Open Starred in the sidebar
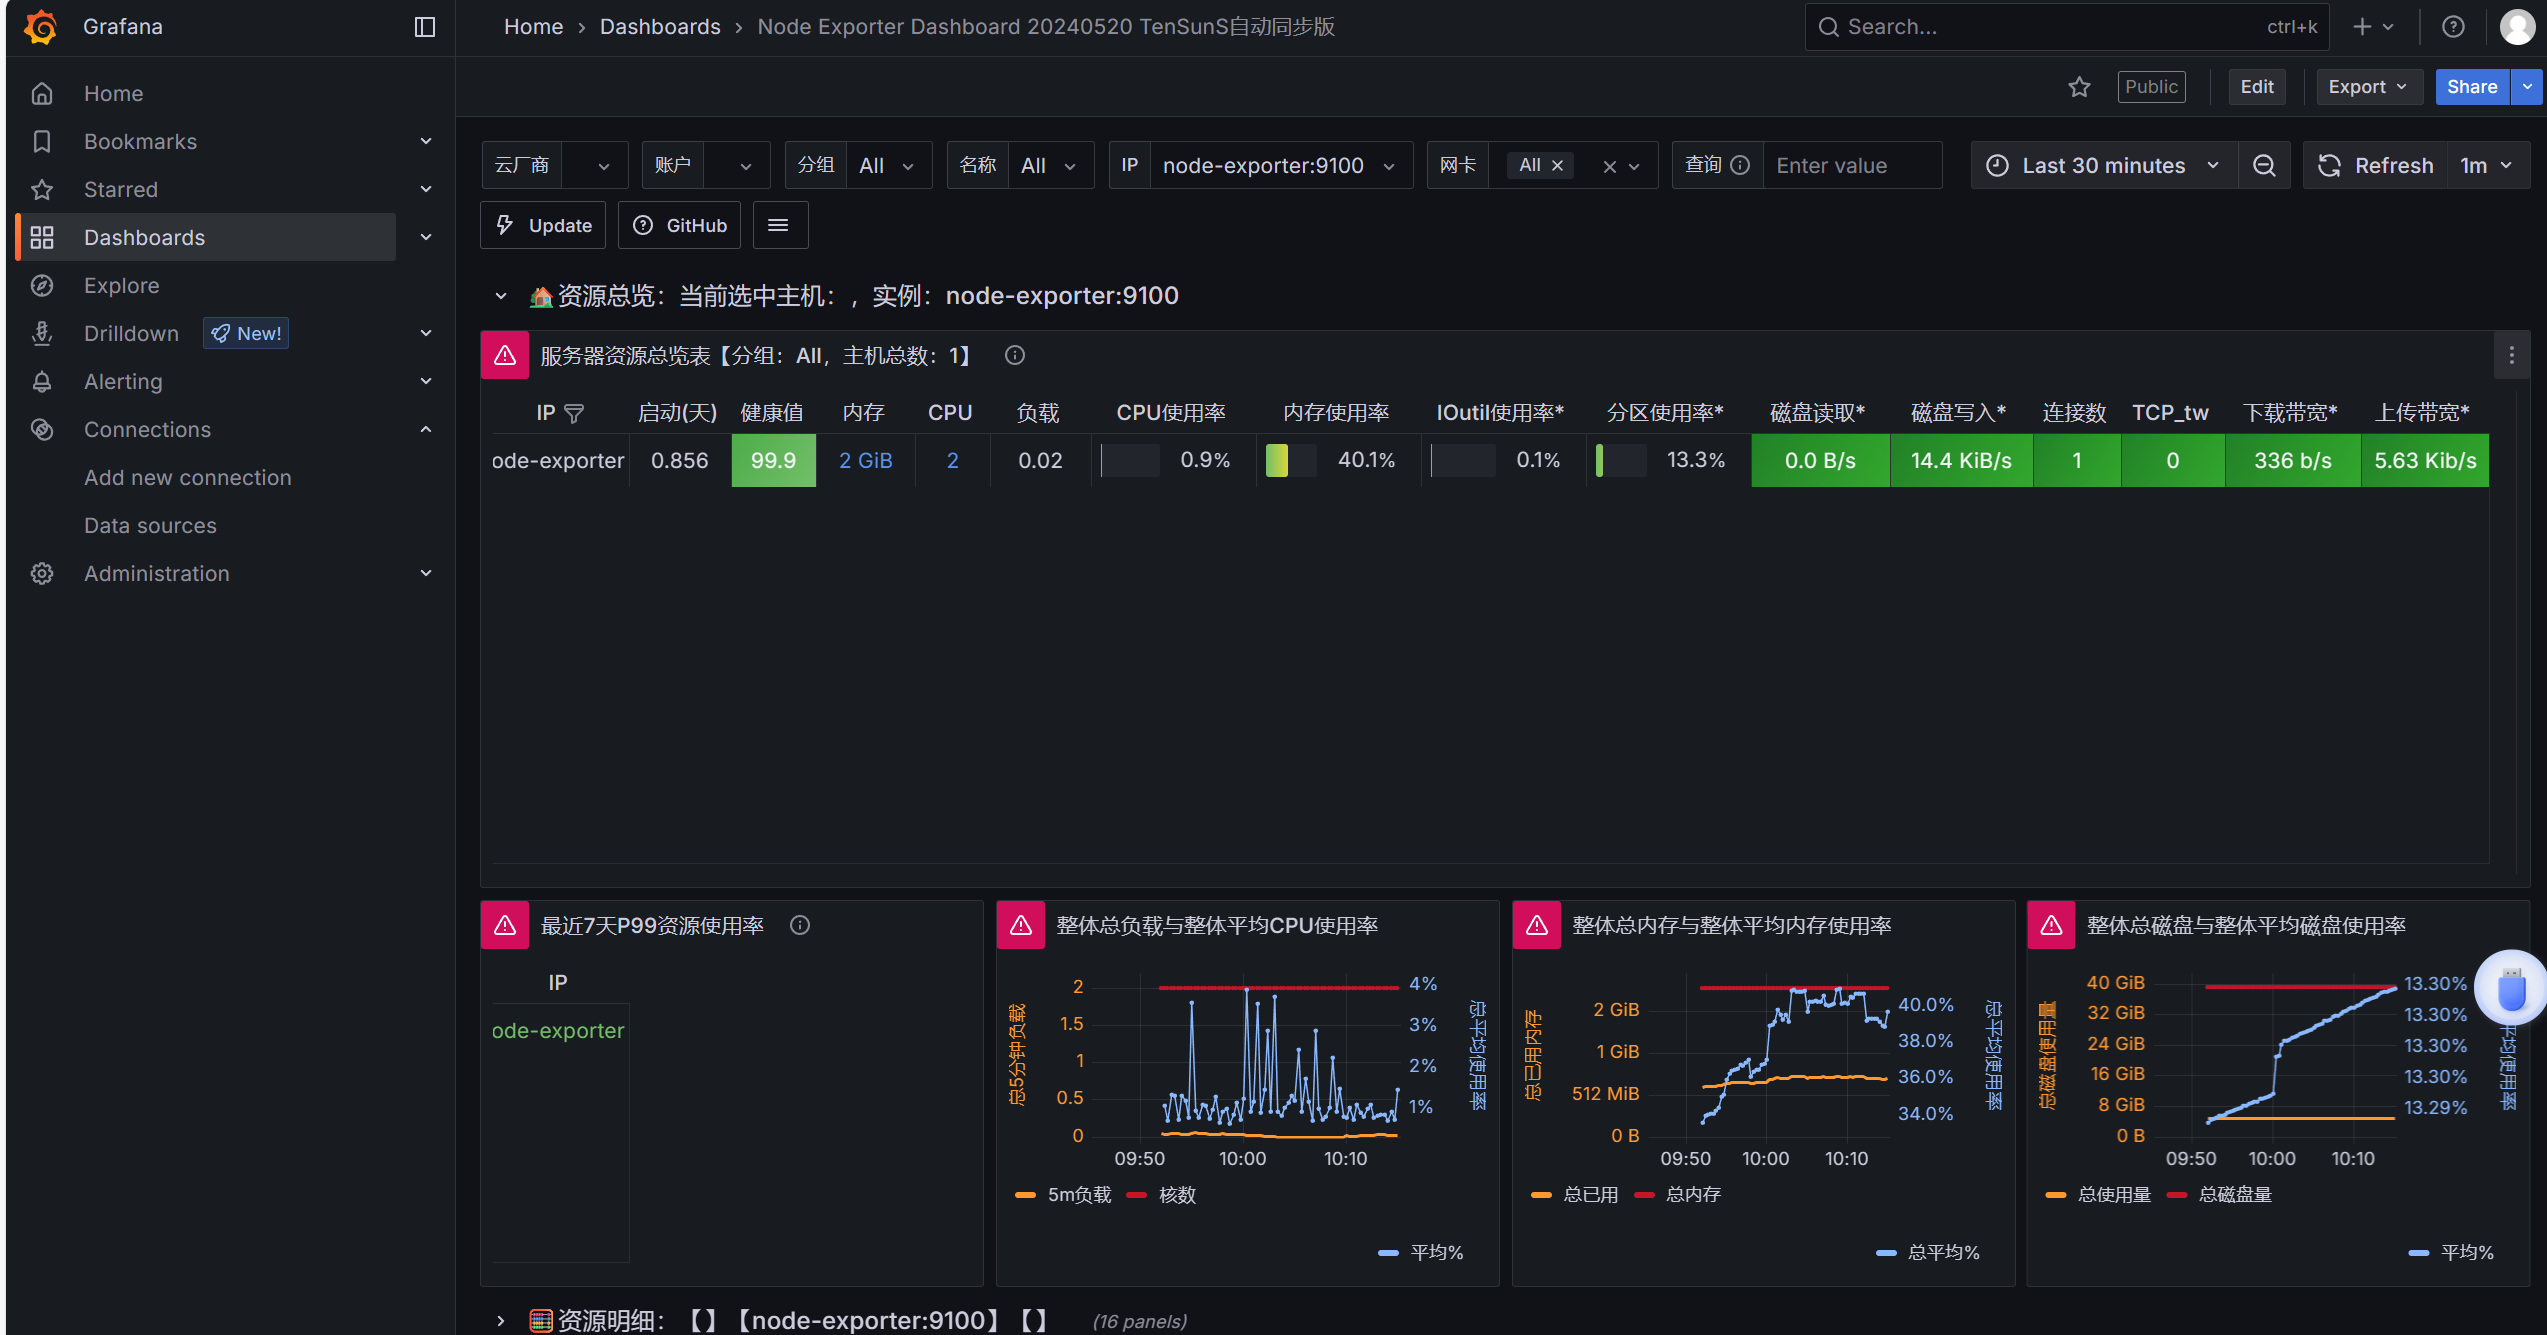The height and width of the screenshot is (1335, 2547). click(x=121, y=189)
